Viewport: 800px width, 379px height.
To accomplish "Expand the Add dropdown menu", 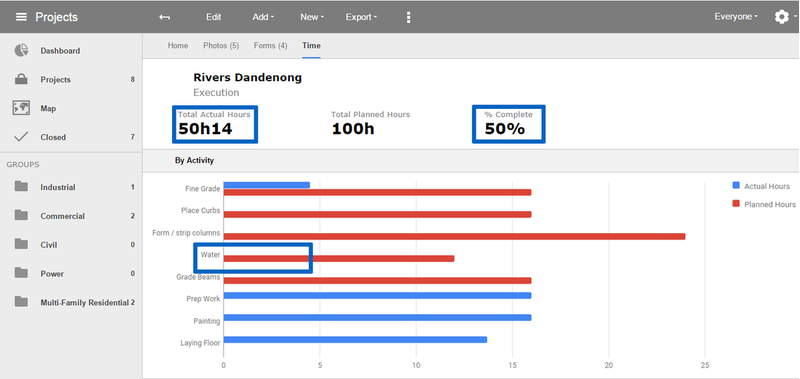I will coord(263,17).
